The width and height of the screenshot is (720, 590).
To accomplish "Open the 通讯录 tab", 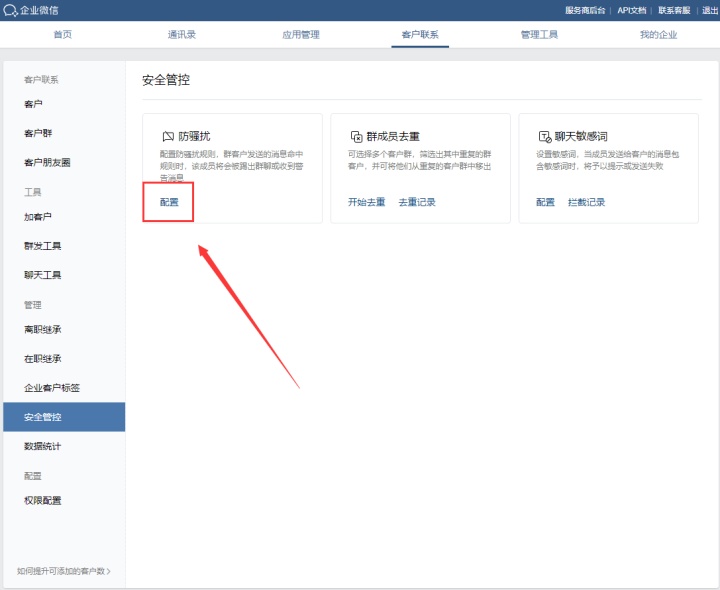I will (x=181, y=34).
